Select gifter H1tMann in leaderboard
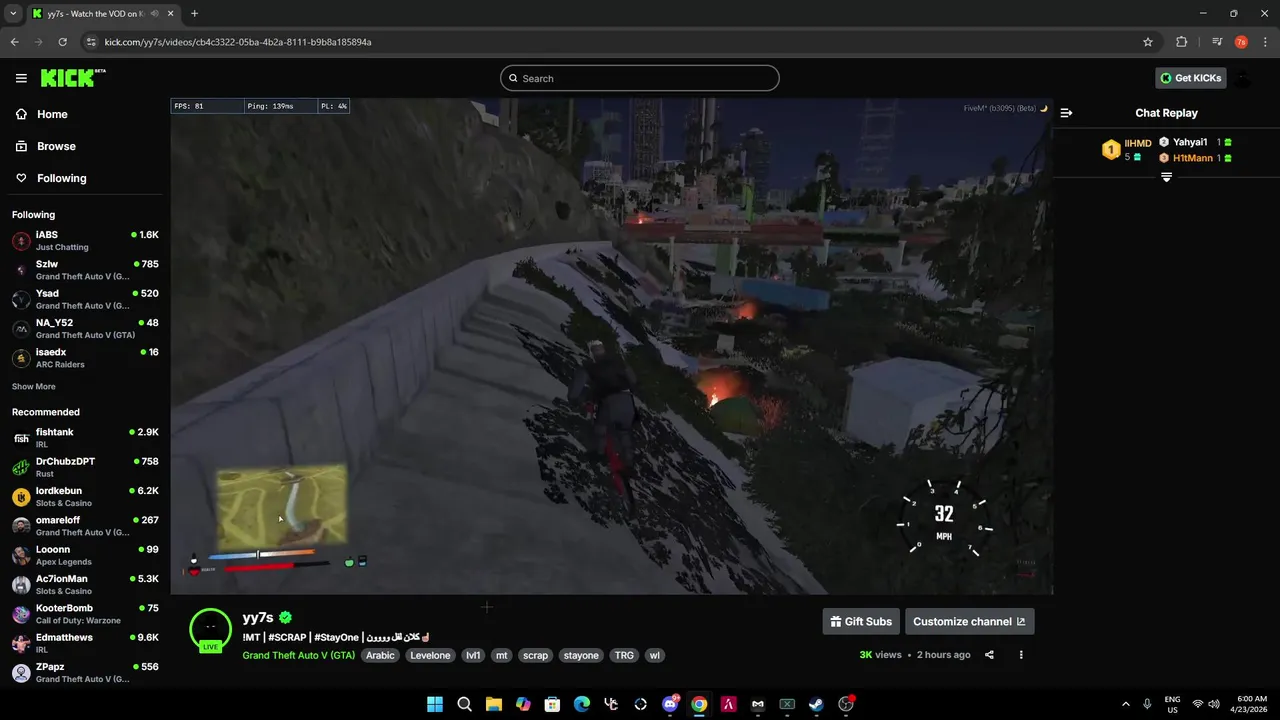 pos(1196,158)
